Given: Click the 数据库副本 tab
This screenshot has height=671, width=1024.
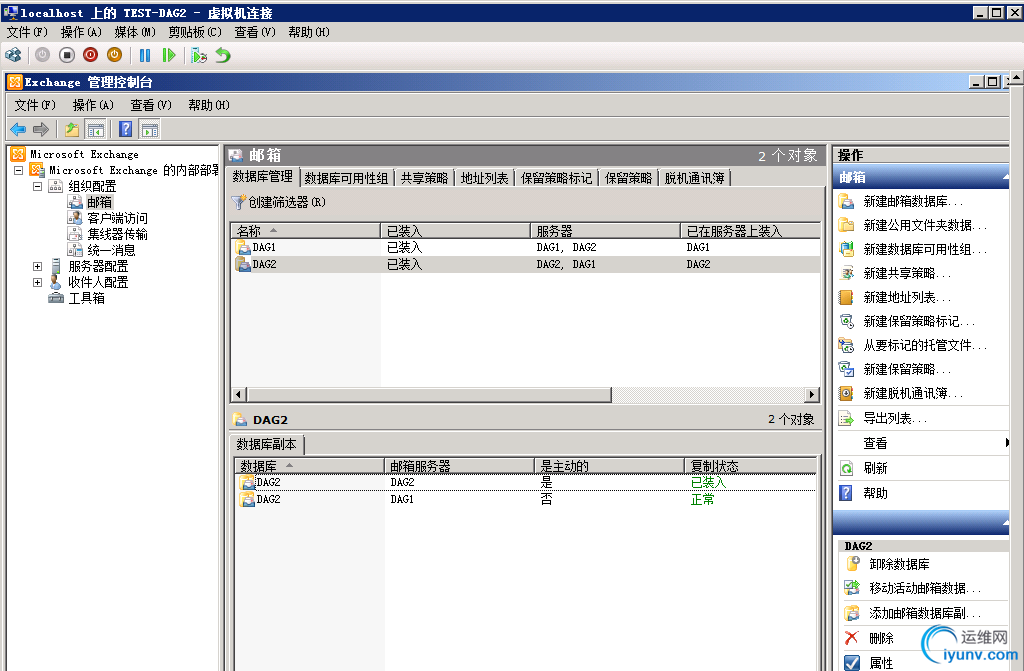Looking at the screenshot, I should [266, 444].
